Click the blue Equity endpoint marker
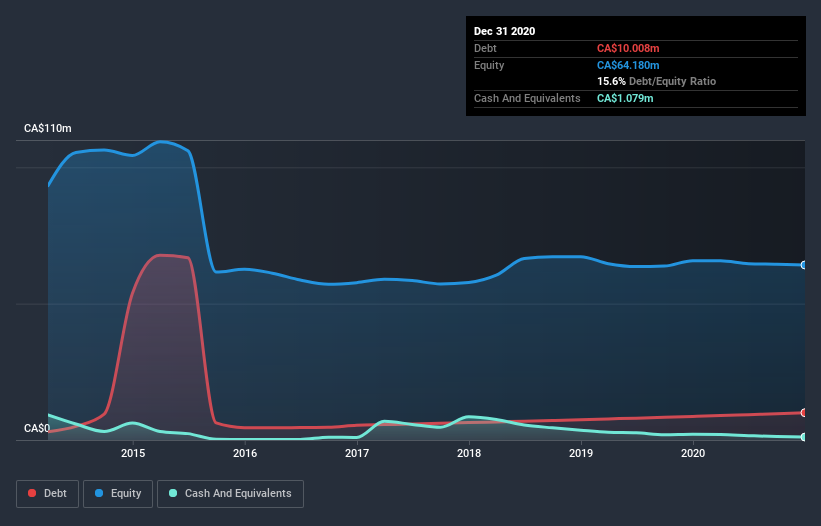 click(804, 265)
